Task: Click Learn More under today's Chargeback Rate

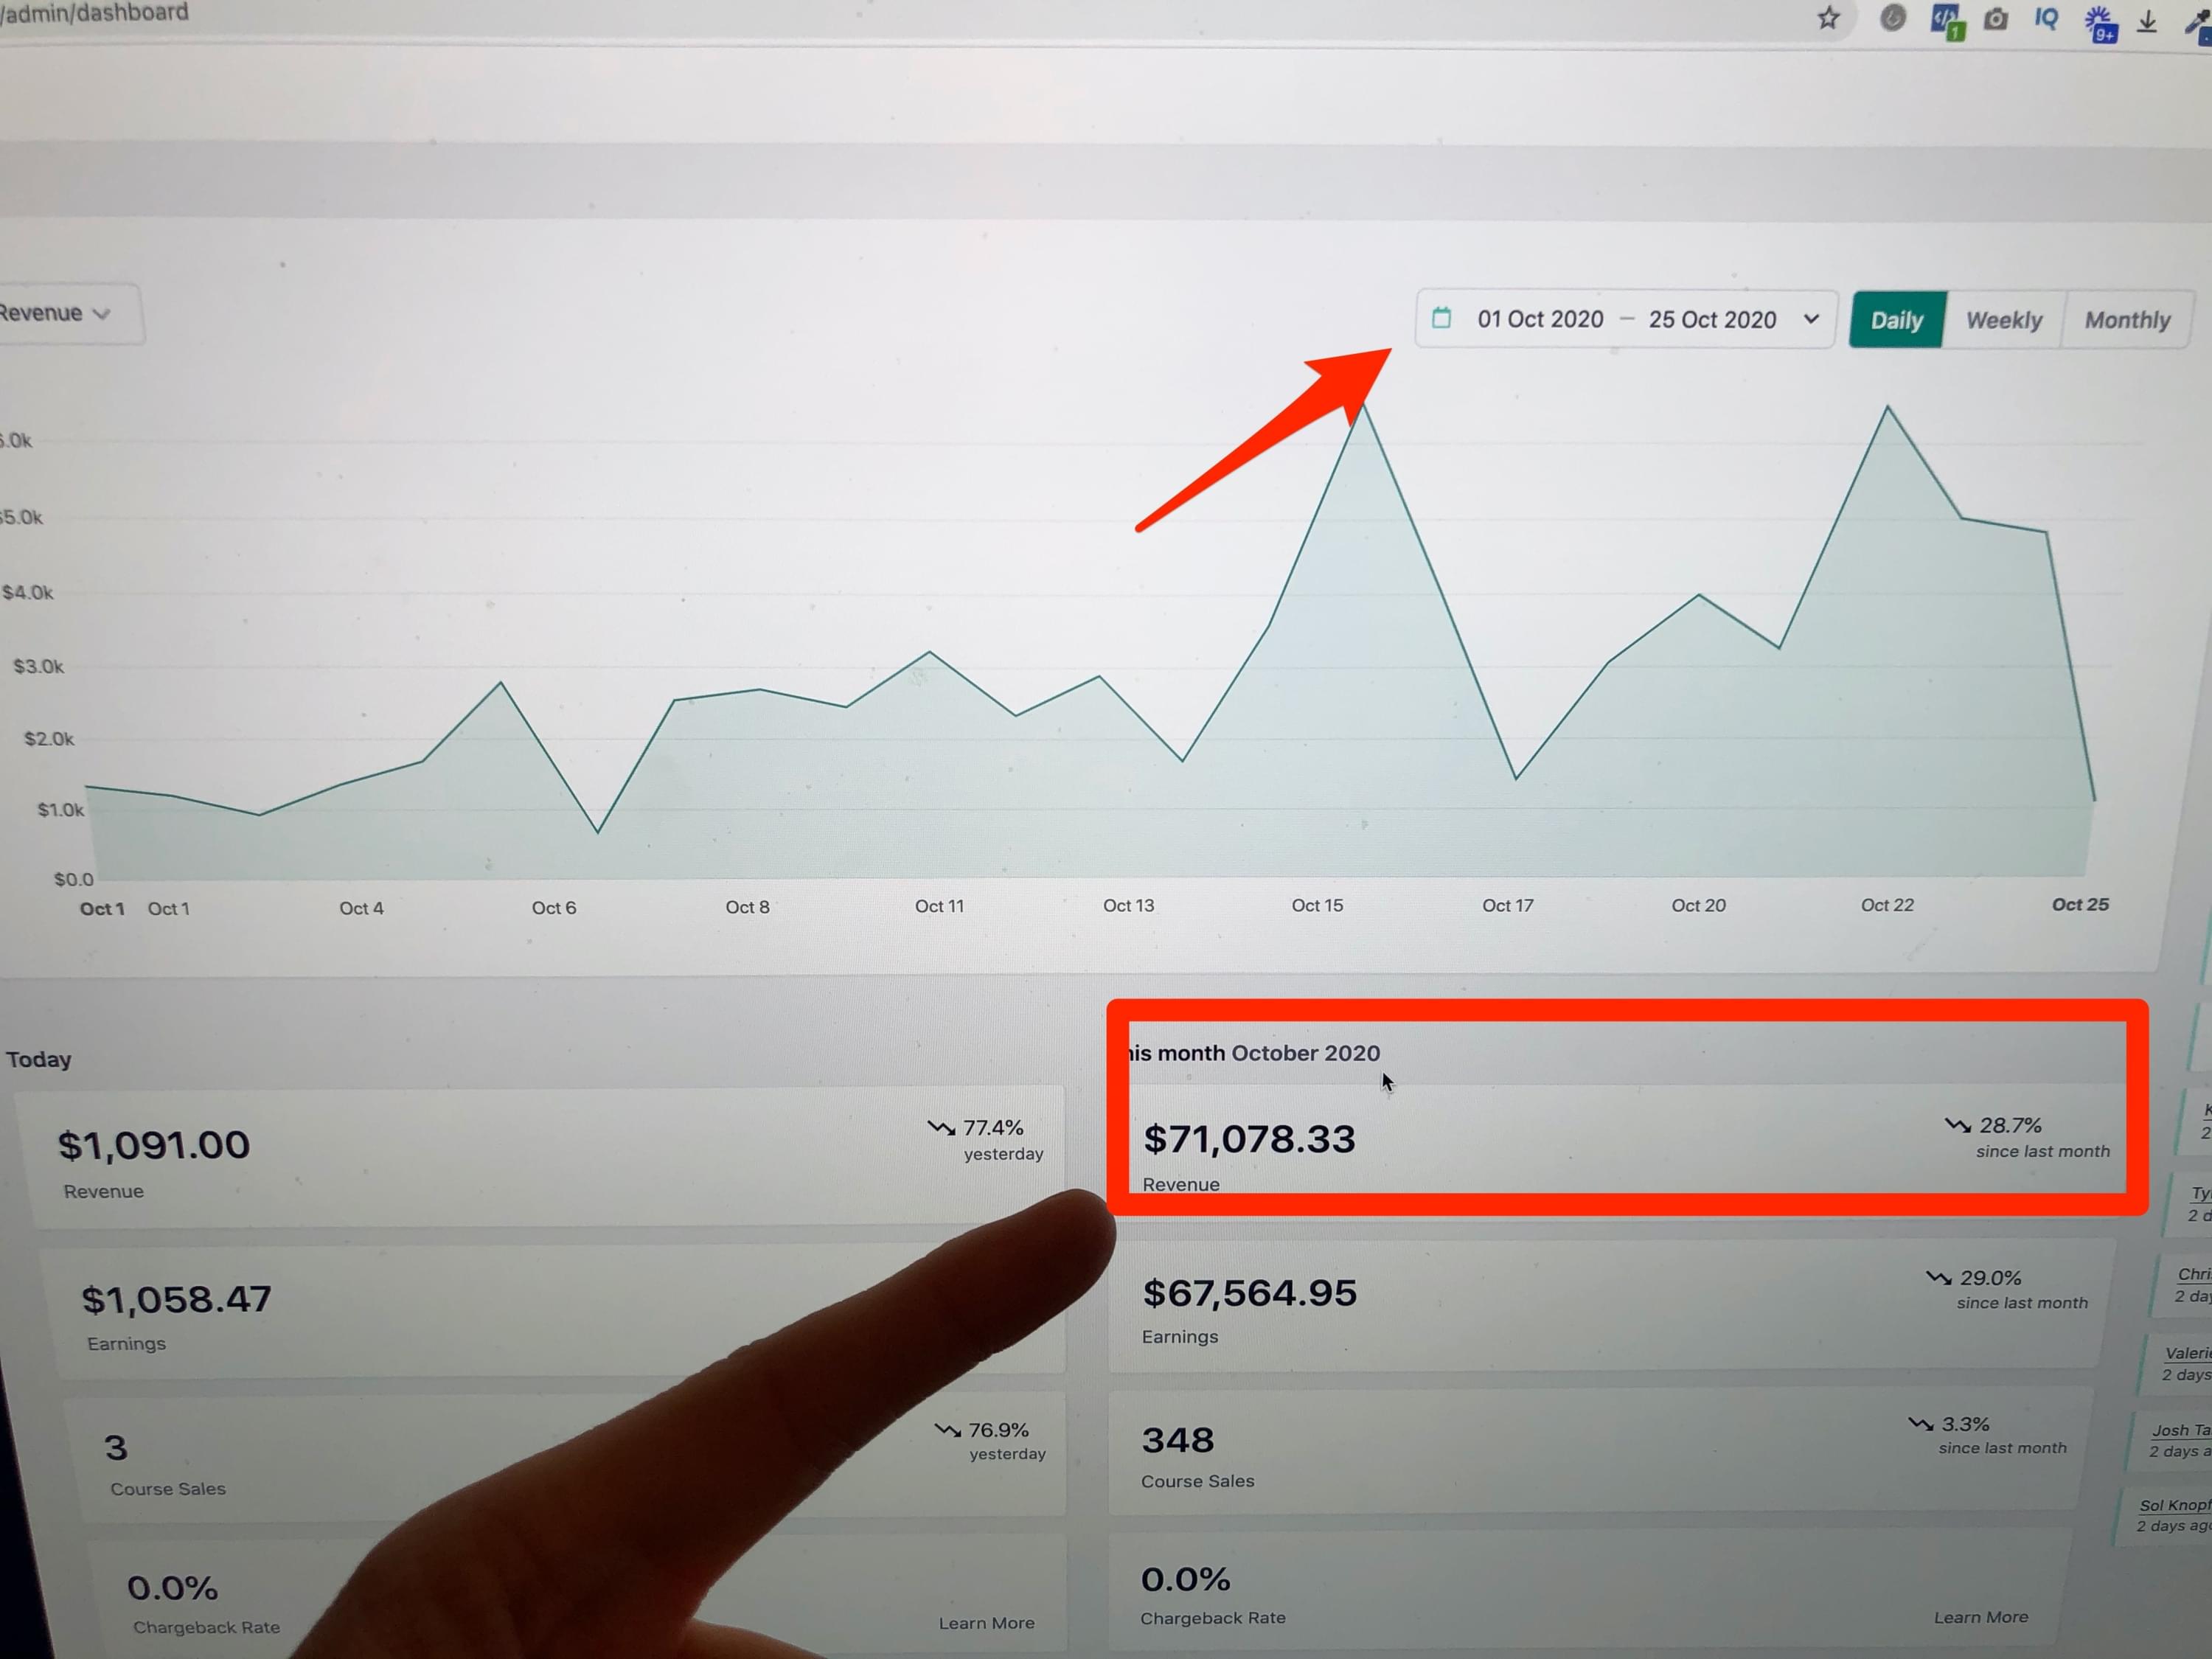Action: coord(986,1623)
